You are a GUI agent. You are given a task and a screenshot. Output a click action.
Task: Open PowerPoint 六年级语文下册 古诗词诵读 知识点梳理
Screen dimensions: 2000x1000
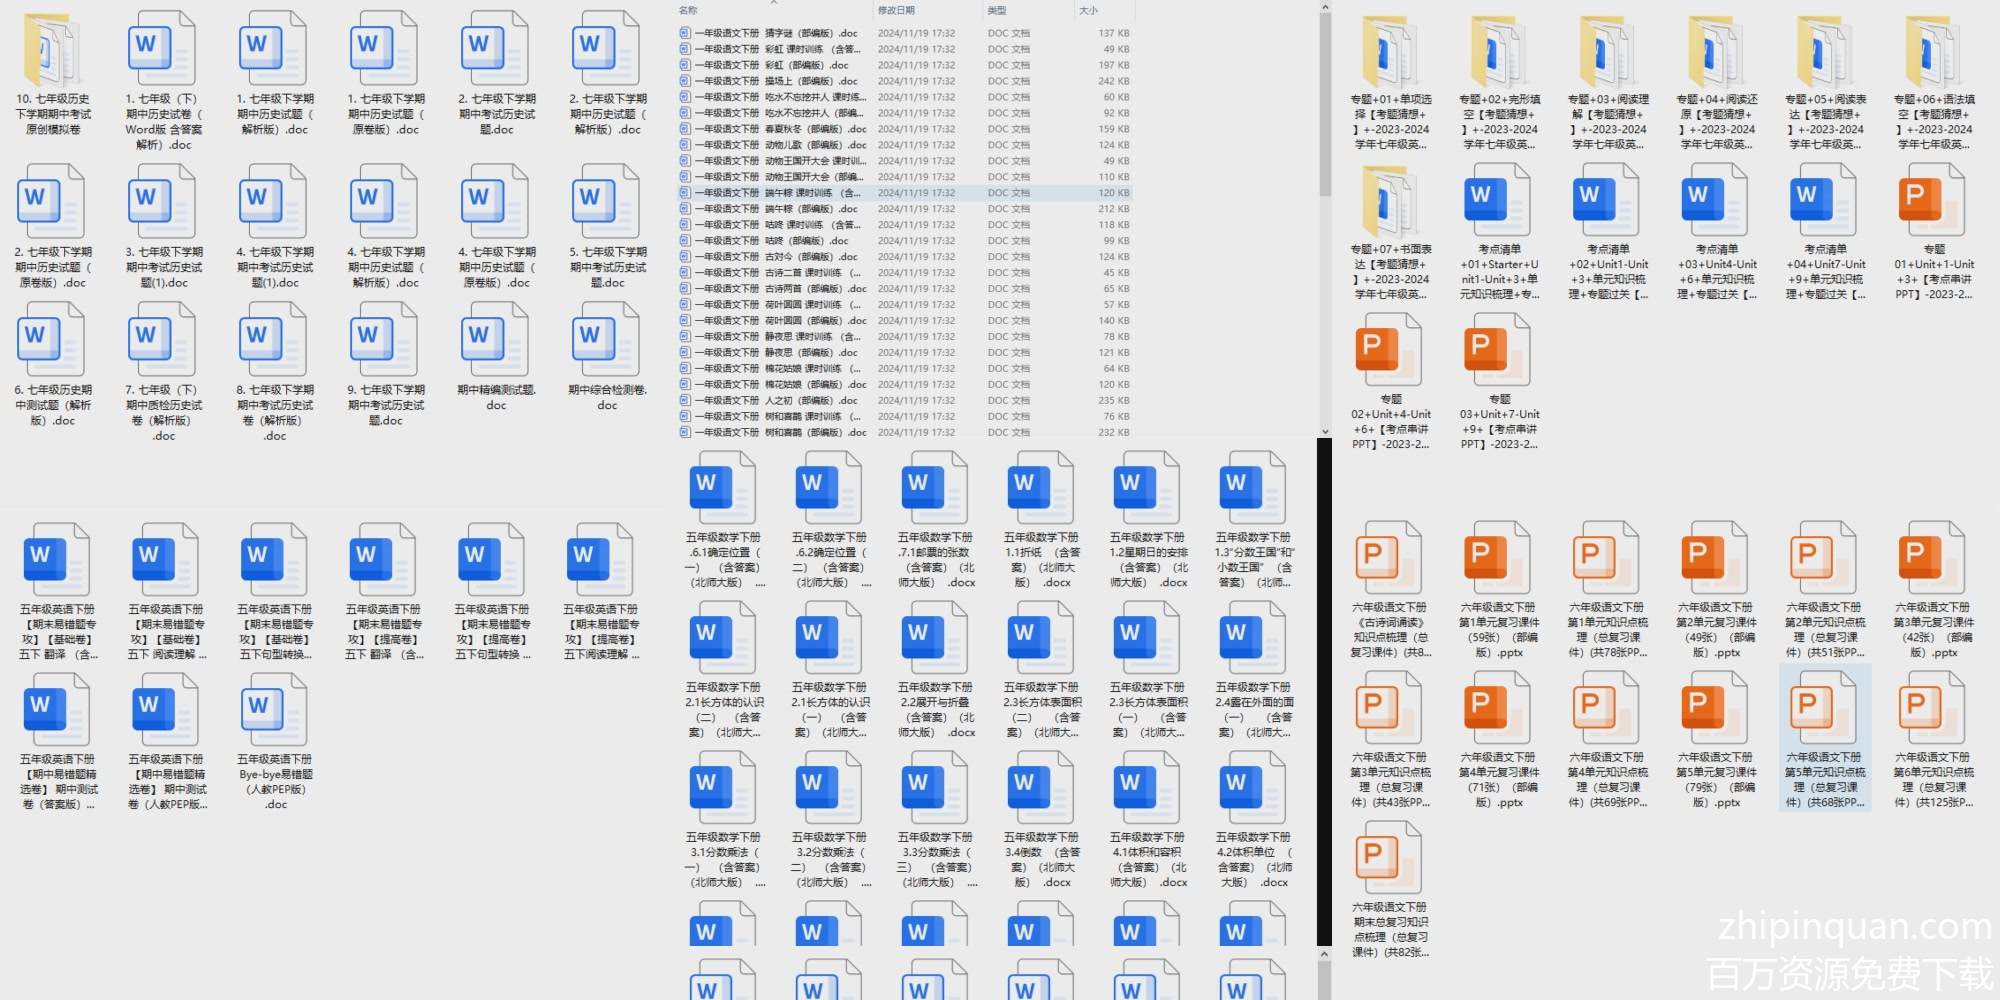[1390, 558]
